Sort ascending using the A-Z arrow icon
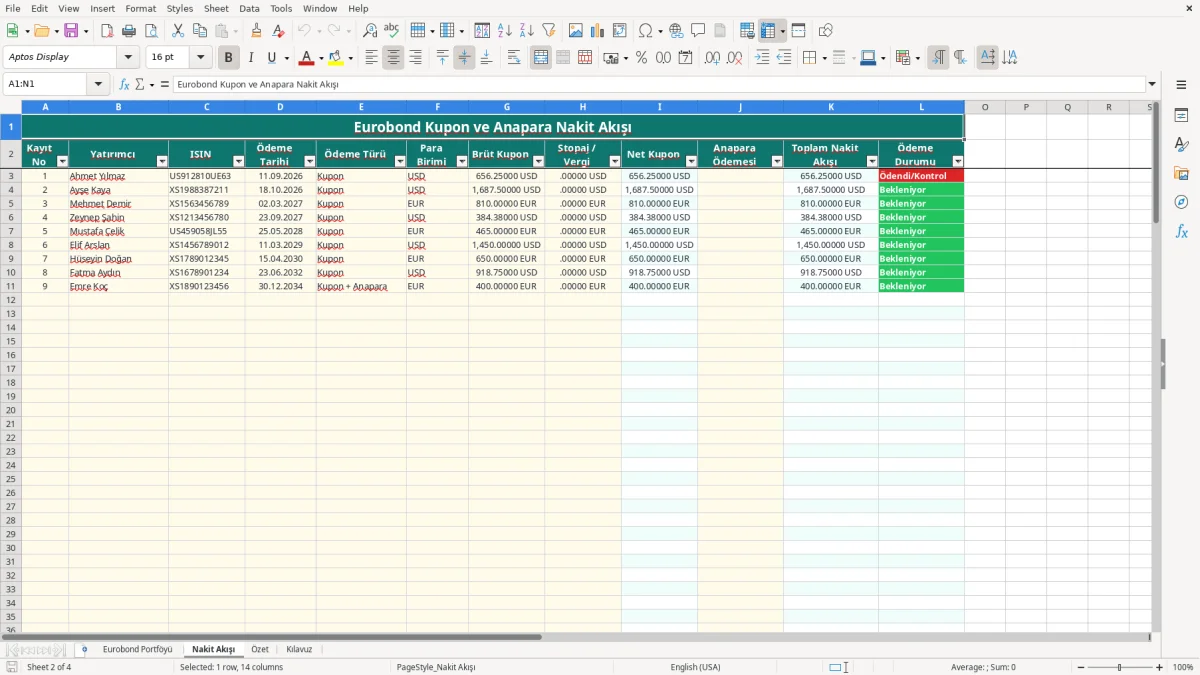 click(x=505, y=31)
